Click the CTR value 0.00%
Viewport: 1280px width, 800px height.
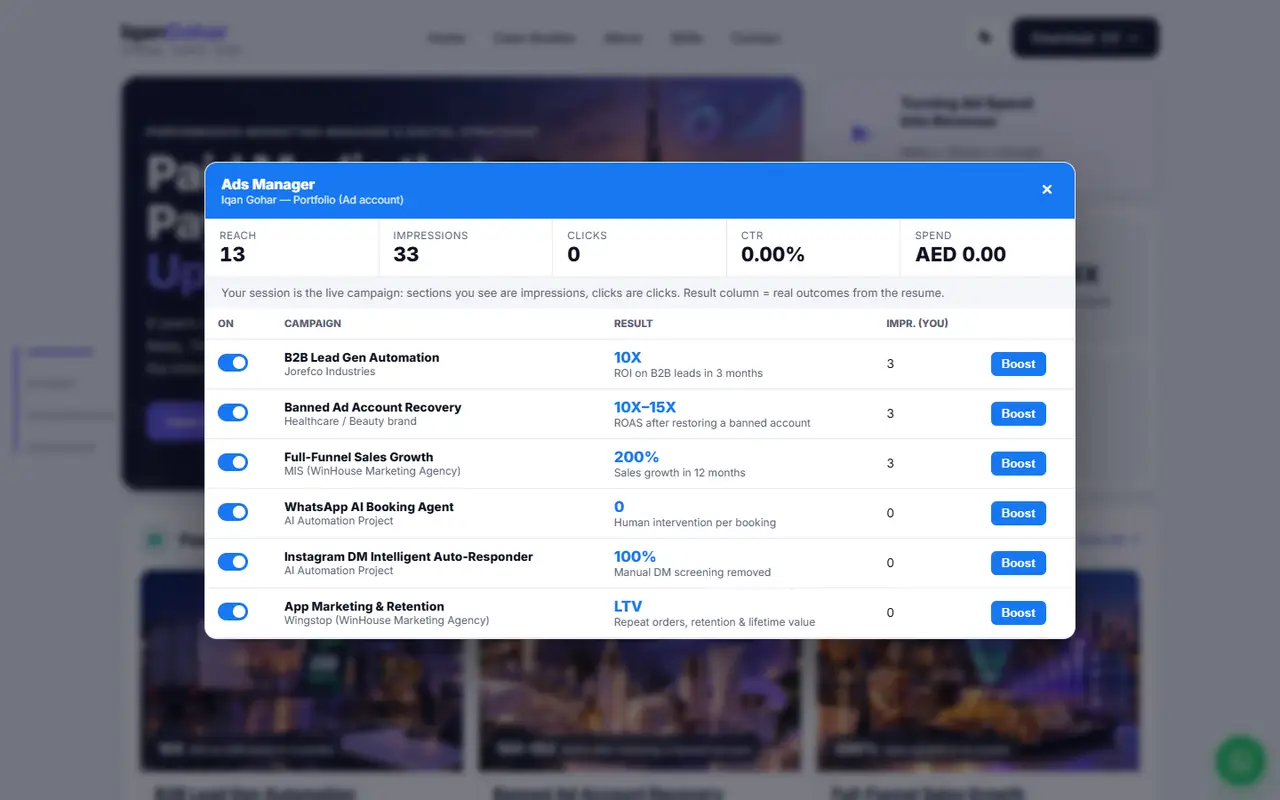click(x=773, y=254)
